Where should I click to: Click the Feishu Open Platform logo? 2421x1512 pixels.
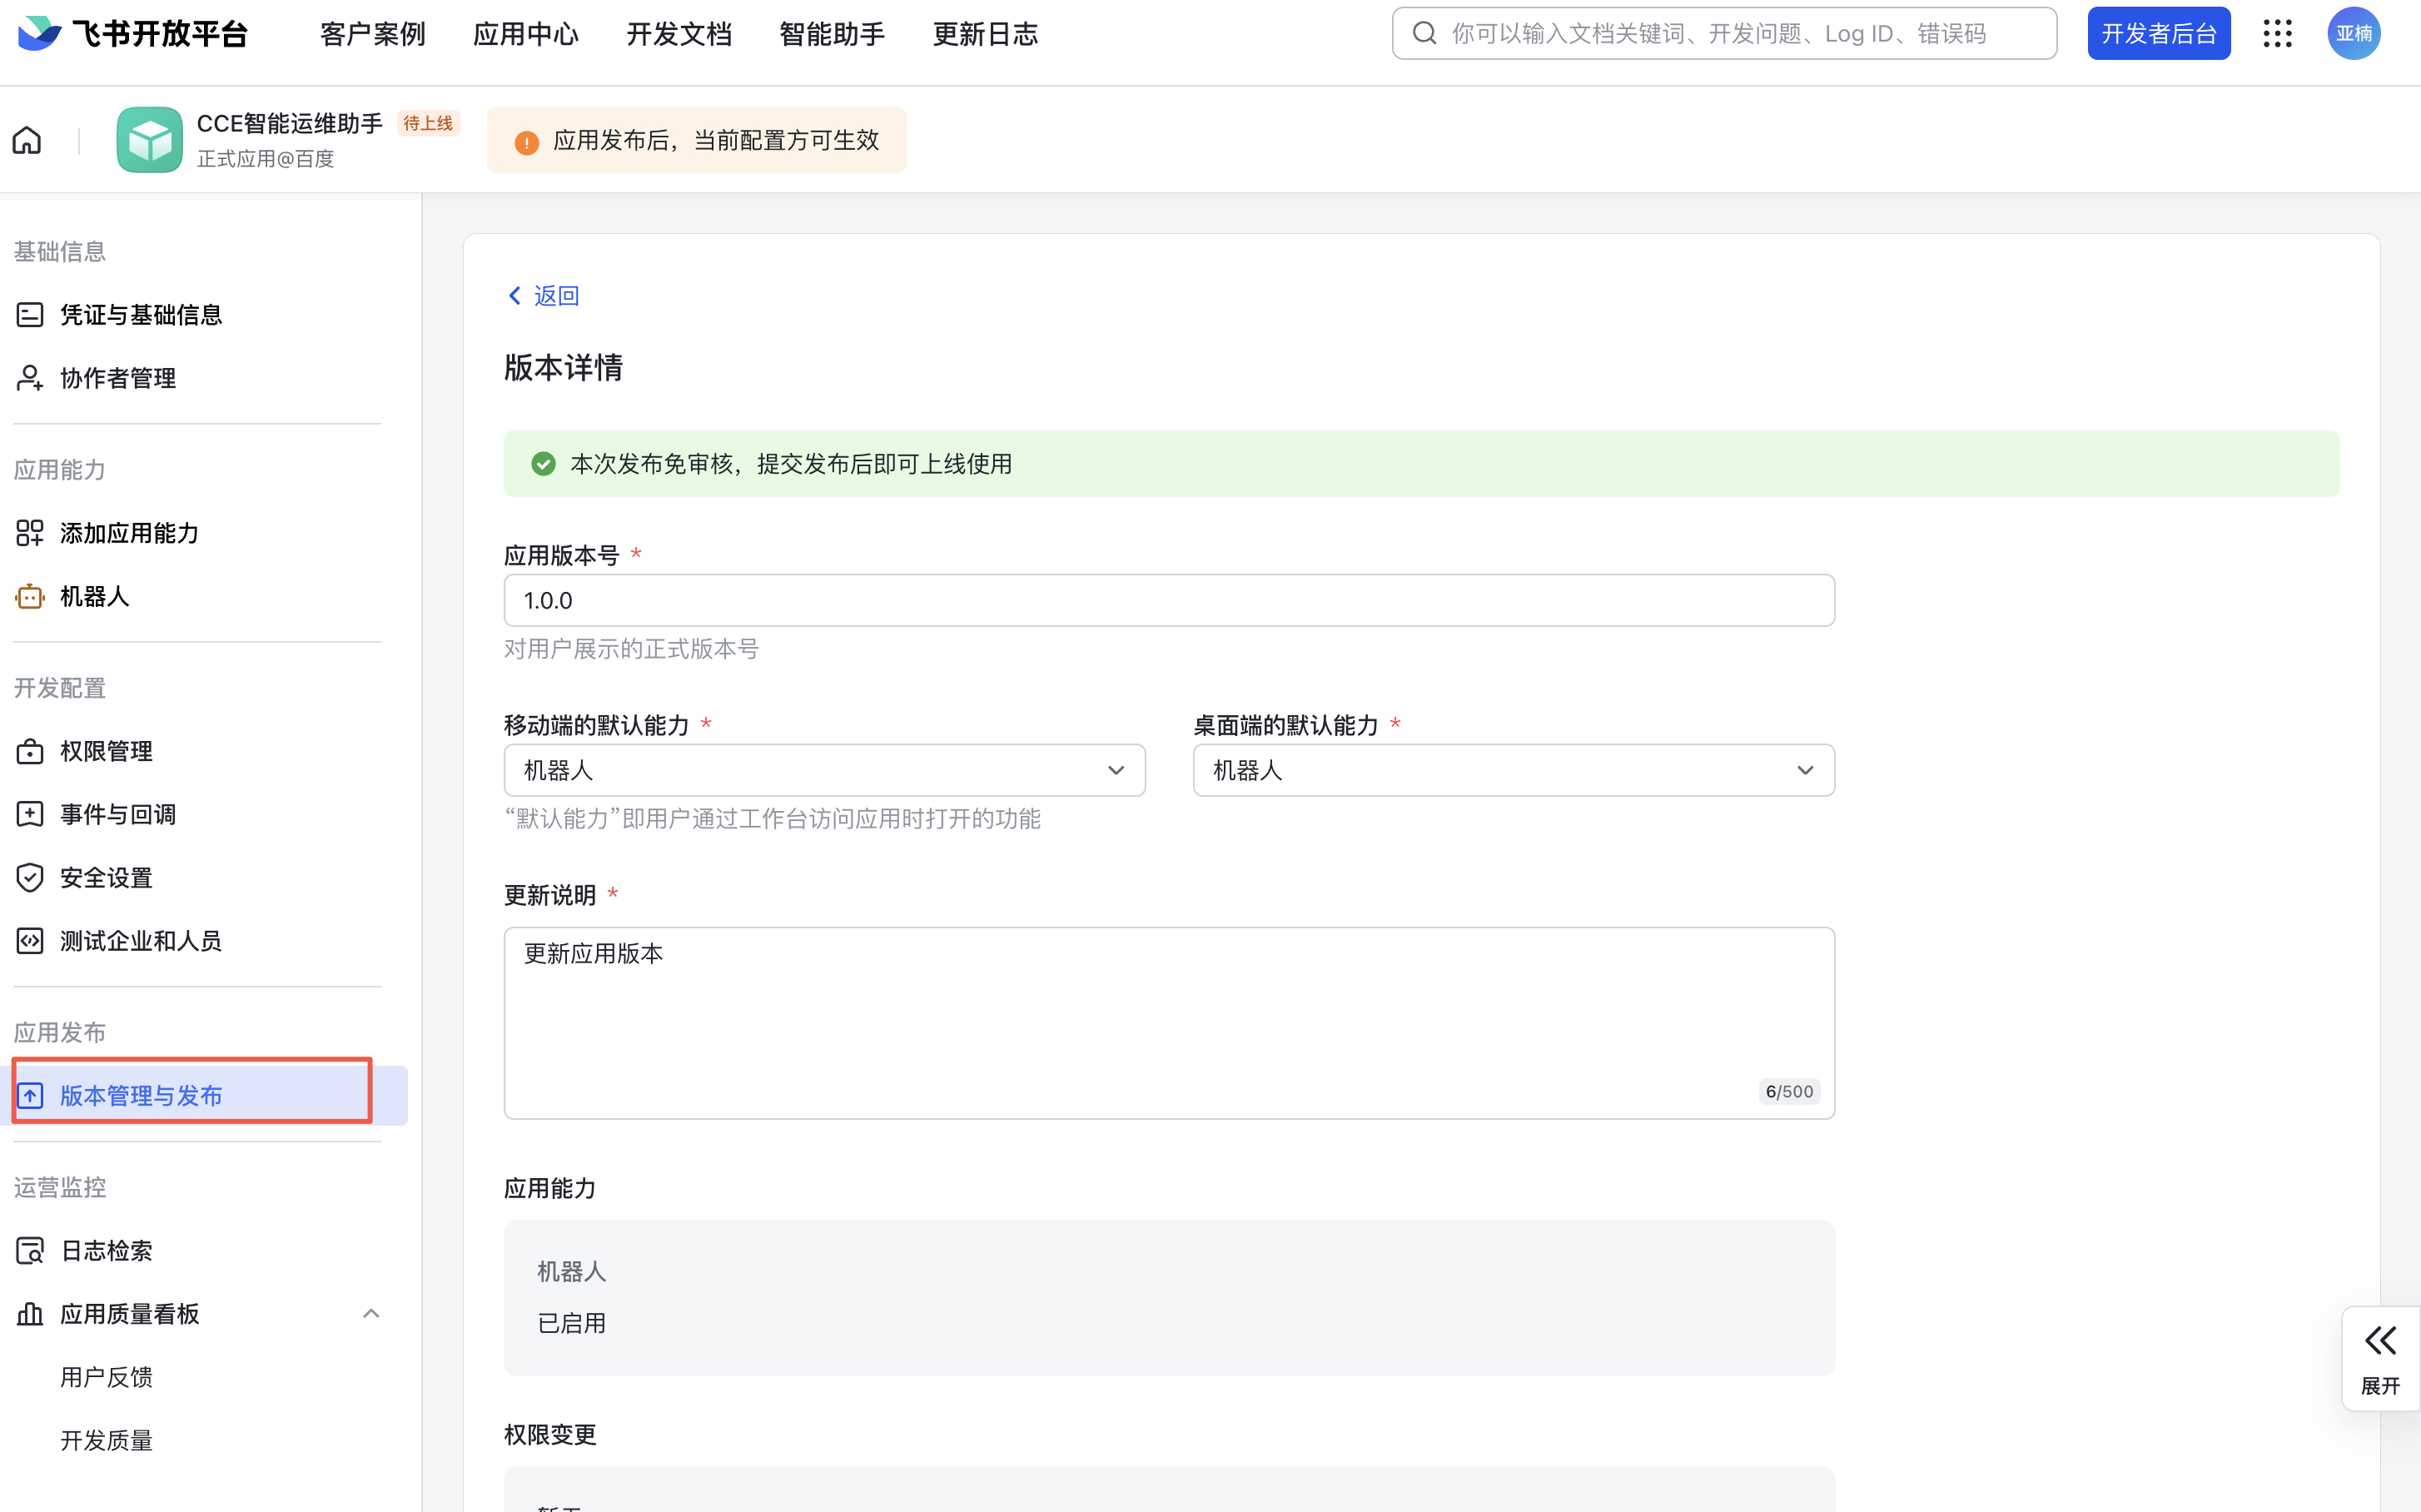(x=133, y=34)
